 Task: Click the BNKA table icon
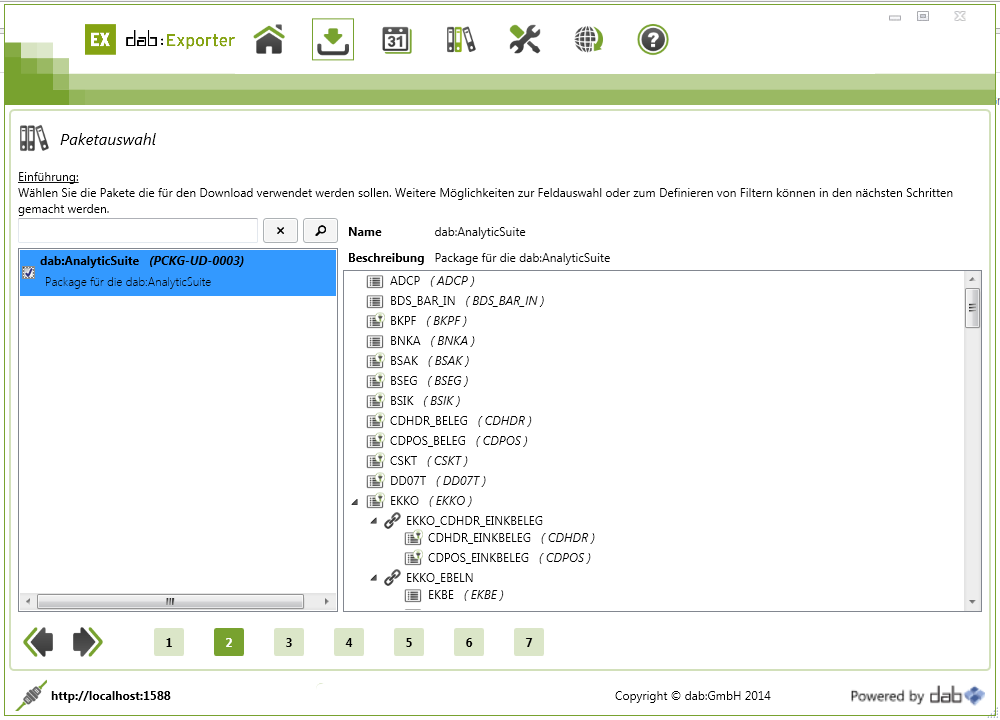tap(375, 341)
